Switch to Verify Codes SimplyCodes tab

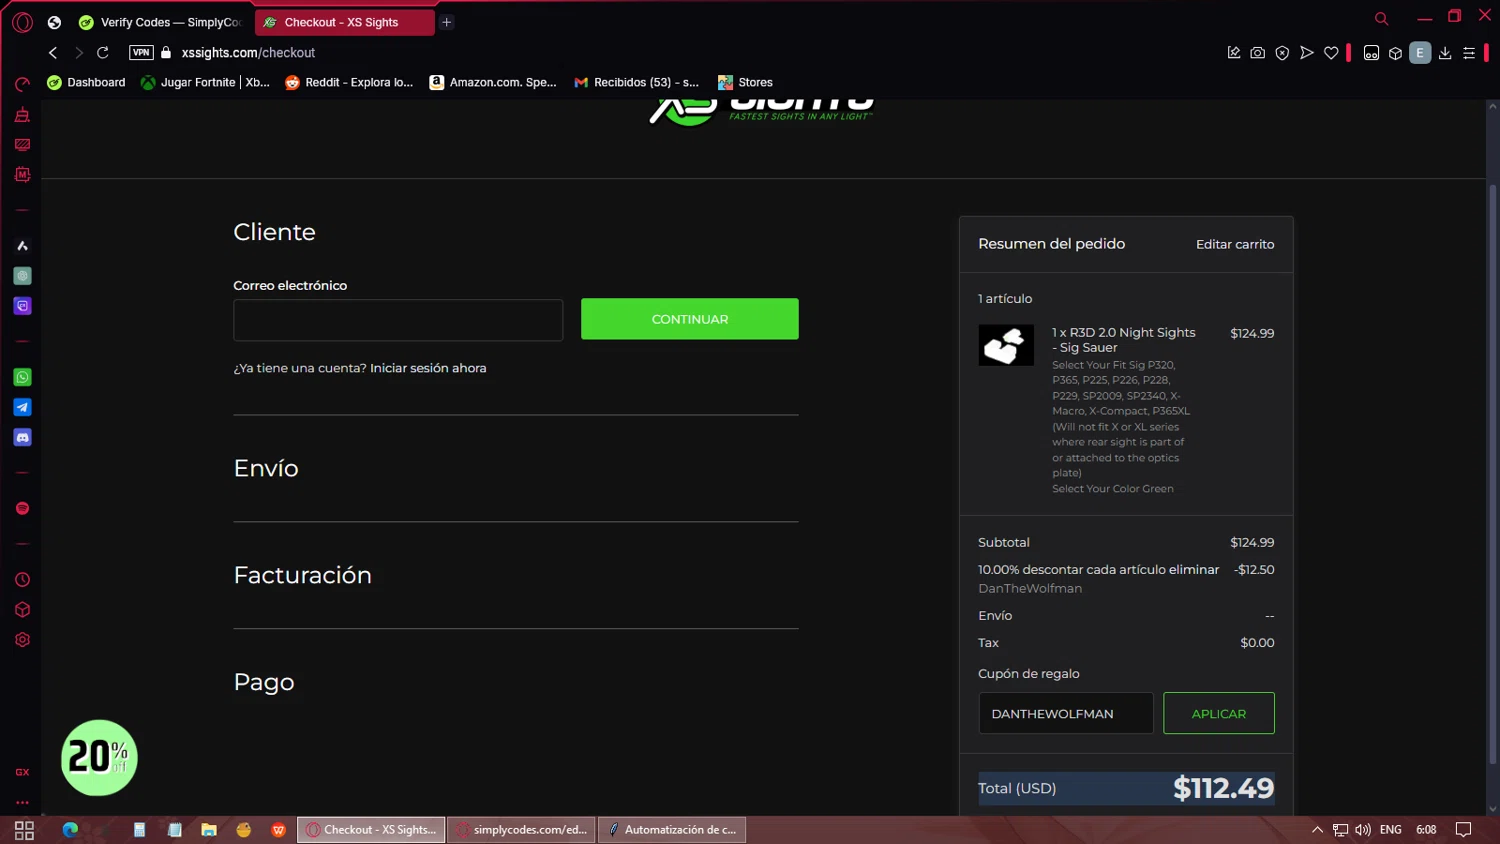(160, 22)
